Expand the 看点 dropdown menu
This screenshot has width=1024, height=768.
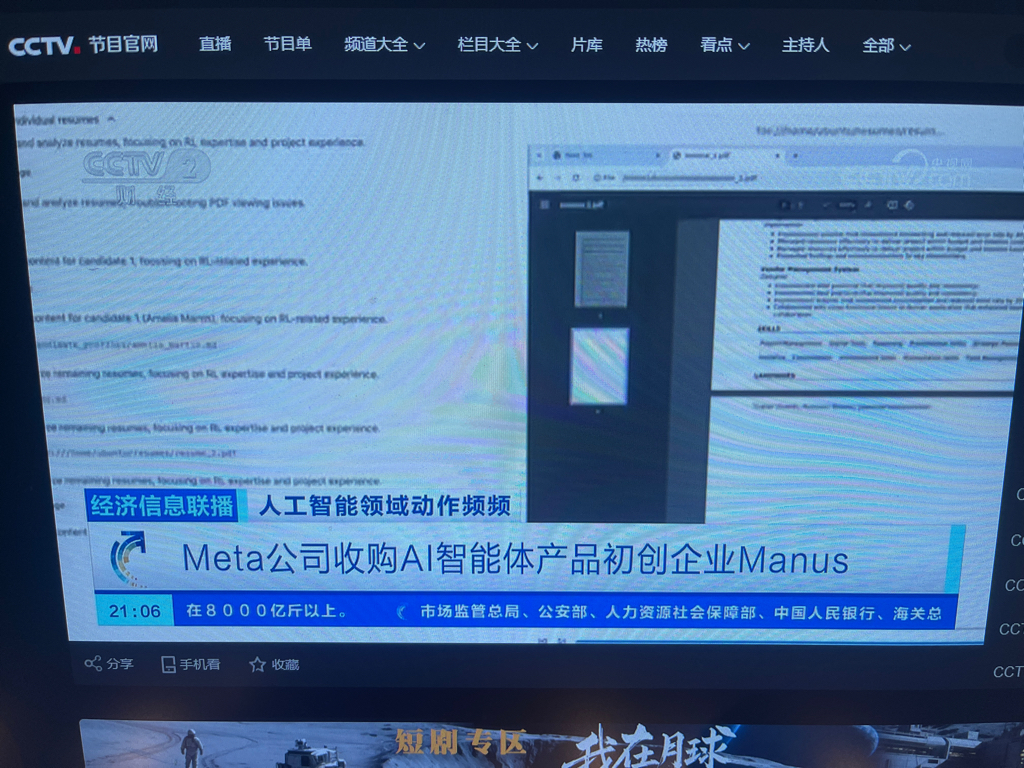tap(725, 44)
